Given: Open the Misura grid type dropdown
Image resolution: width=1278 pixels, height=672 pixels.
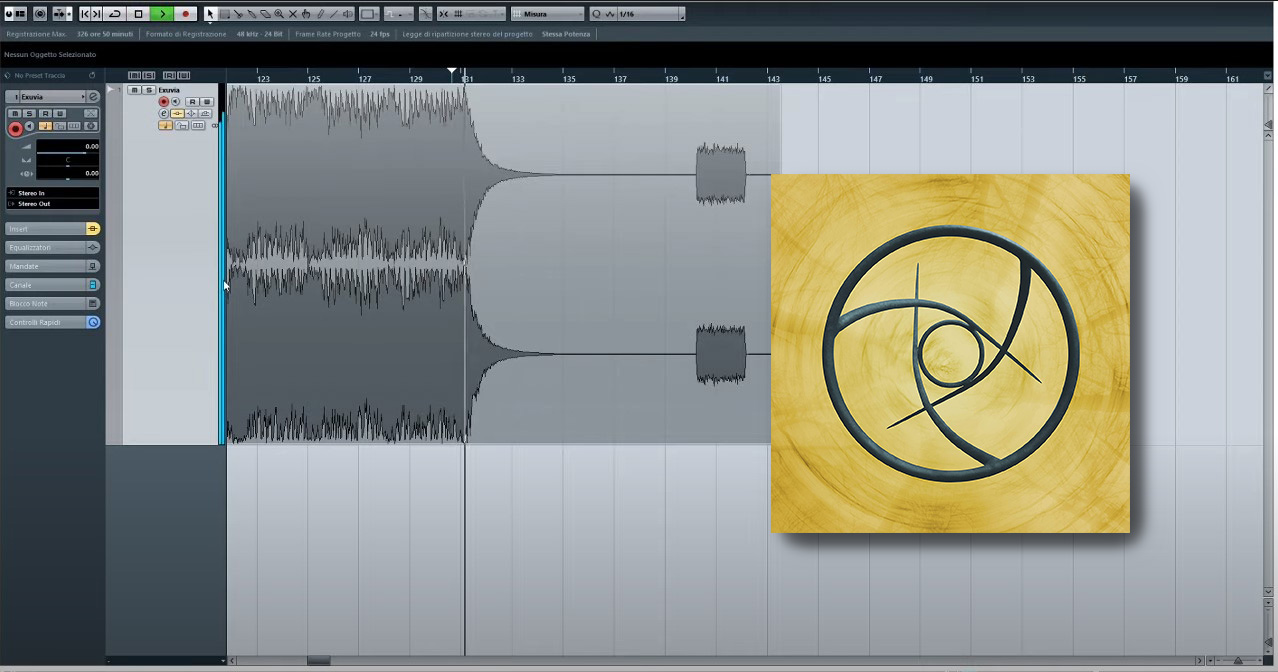Looking at the screenshot, I should click(x=548, y=14).
